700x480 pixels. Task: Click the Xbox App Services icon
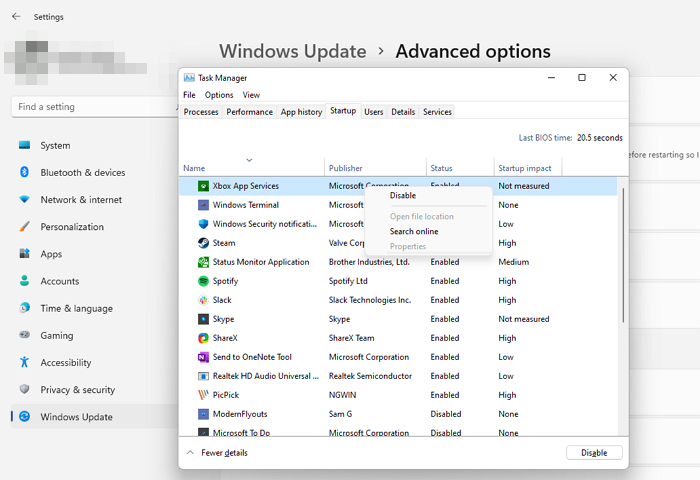(x=203, y=186)
